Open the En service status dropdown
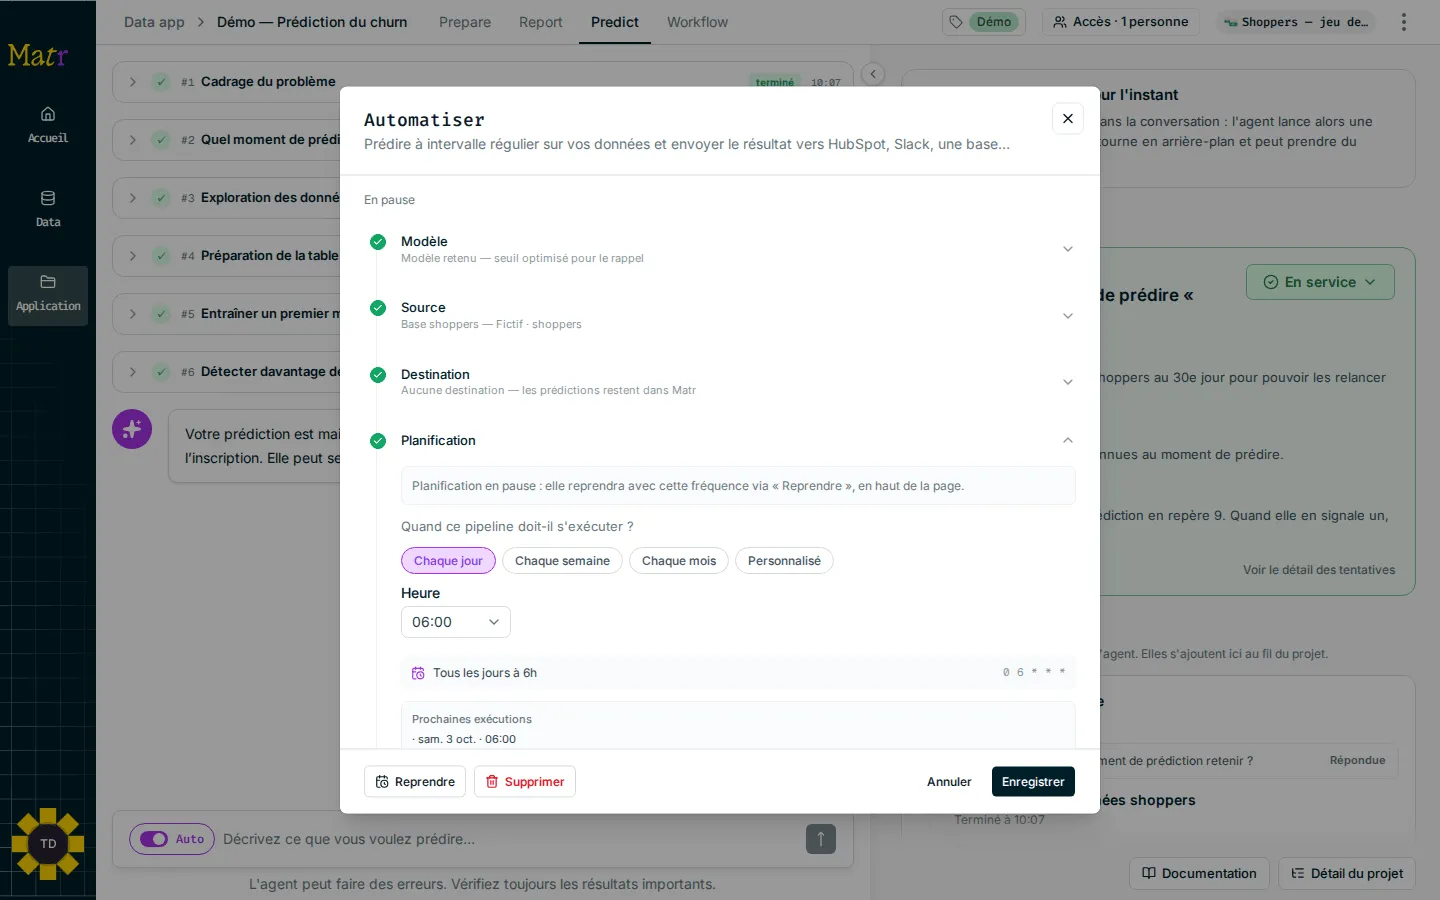 pyautogui.click(x=1320, y=282)
